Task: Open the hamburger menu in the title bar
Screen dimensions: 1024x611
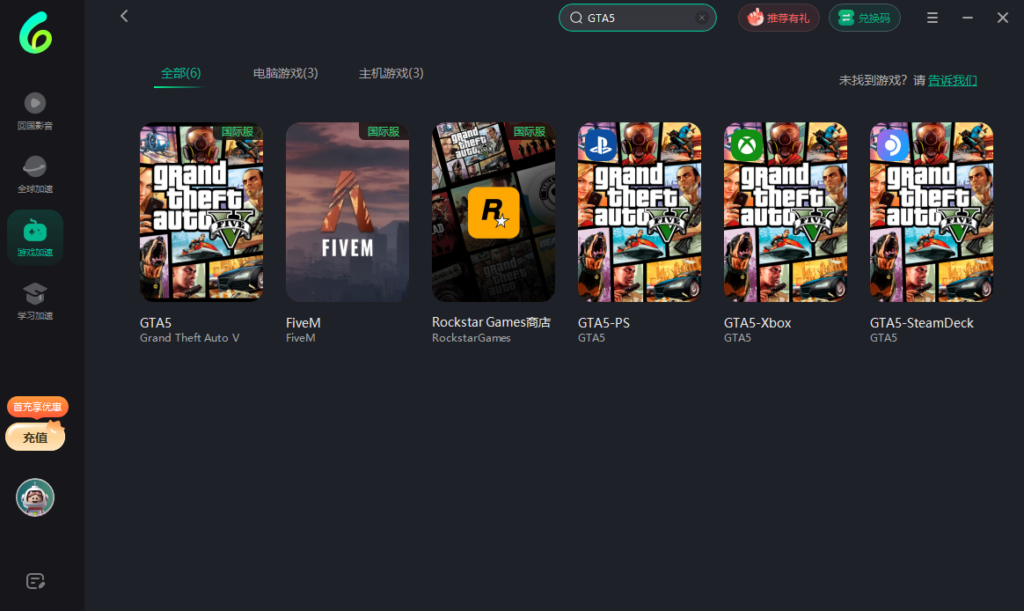Action: pyautogui.click(x=934, y=17)
